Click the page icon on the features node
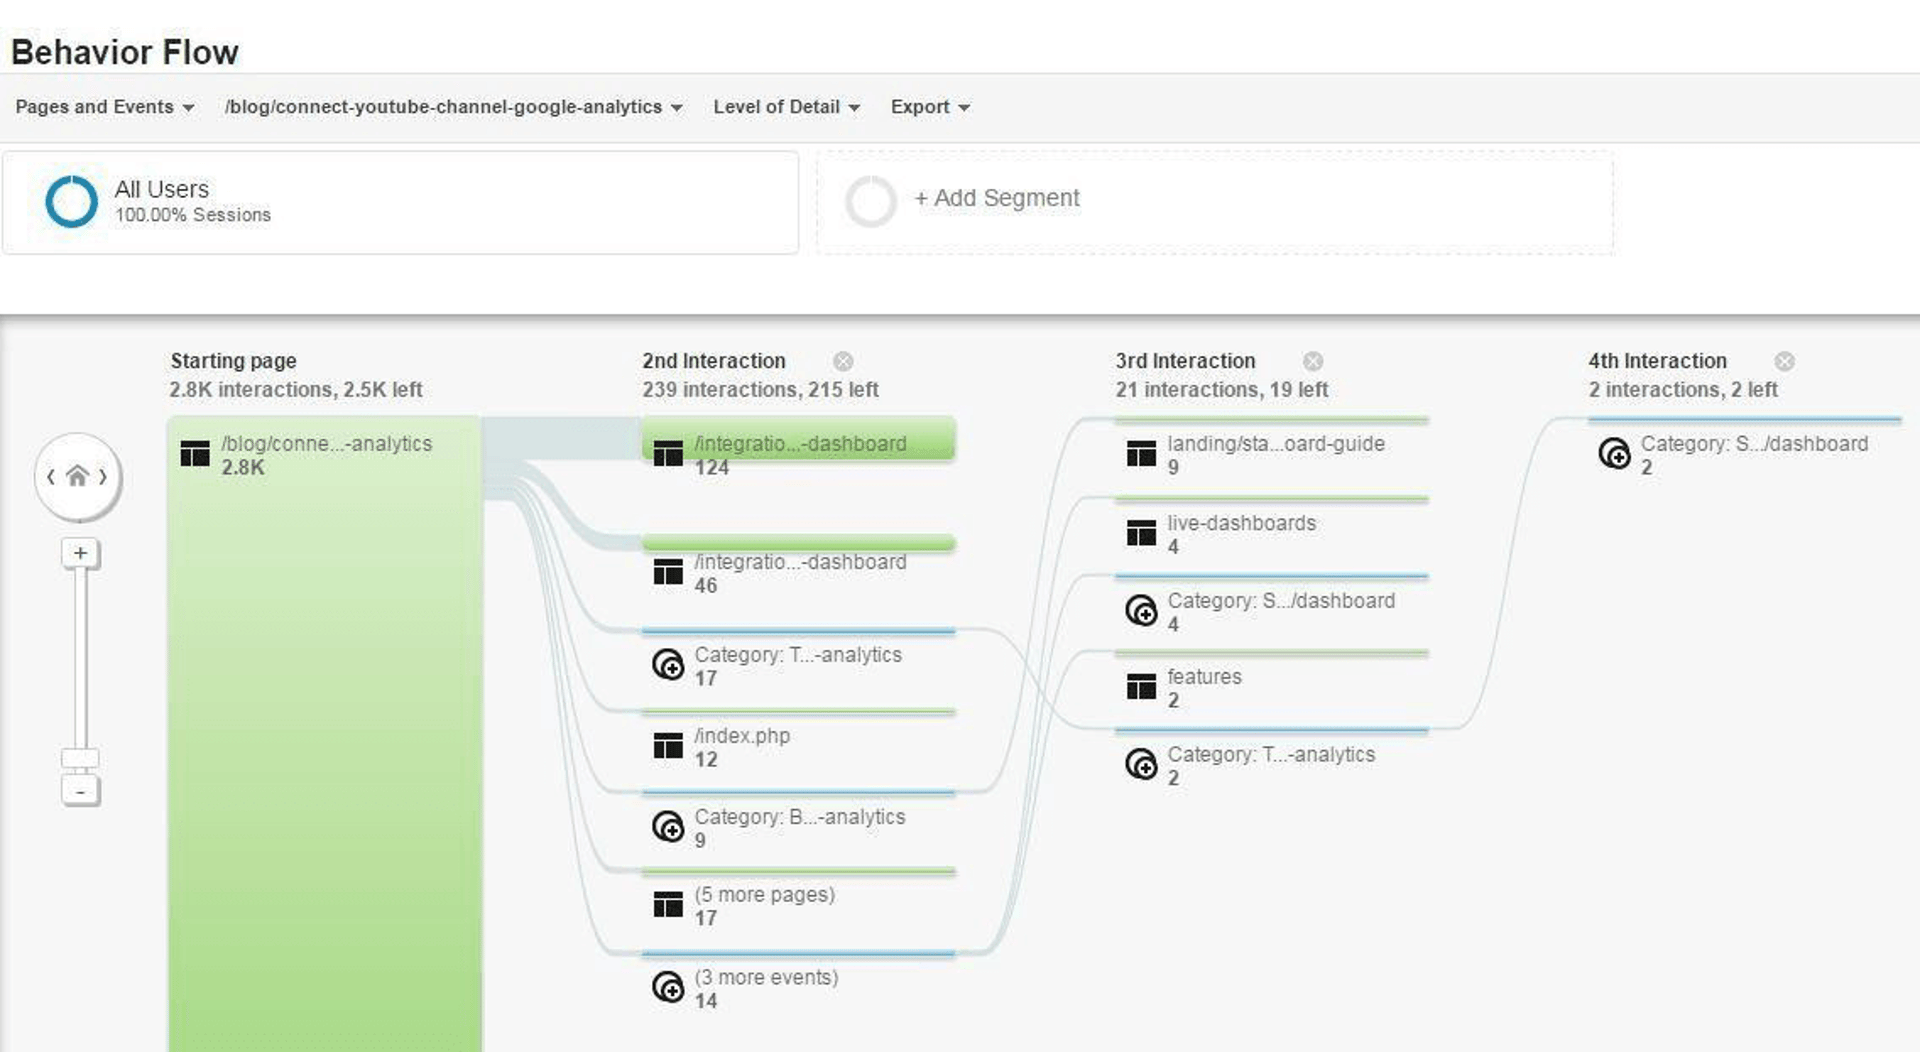 click(1140, 687)
